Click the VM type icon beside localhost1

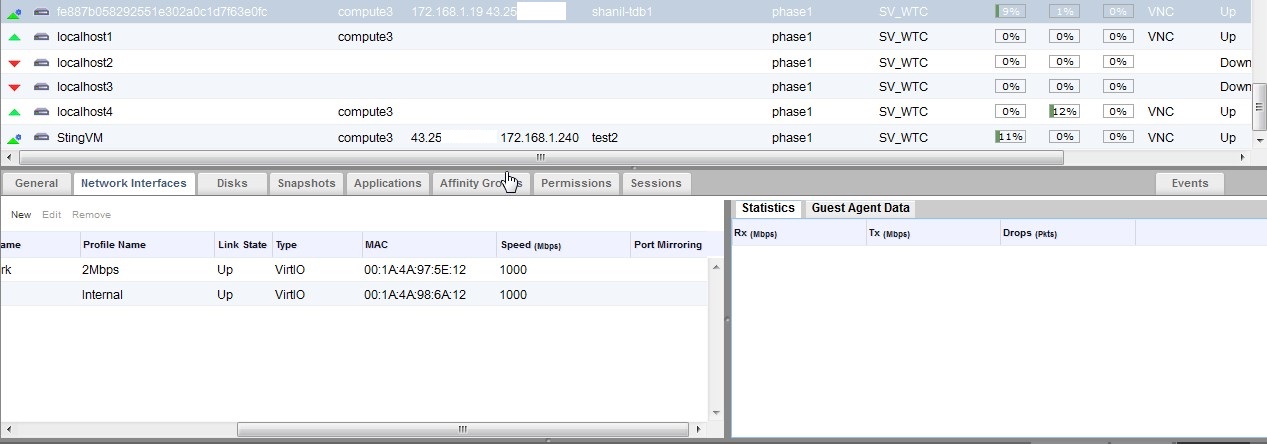click(x=41, y=37)
